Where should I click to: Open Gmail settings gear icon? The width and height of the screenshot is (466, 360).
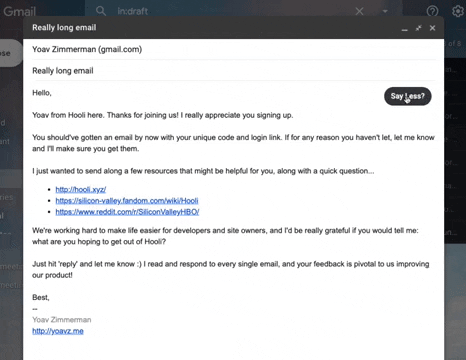click(458, 11)
